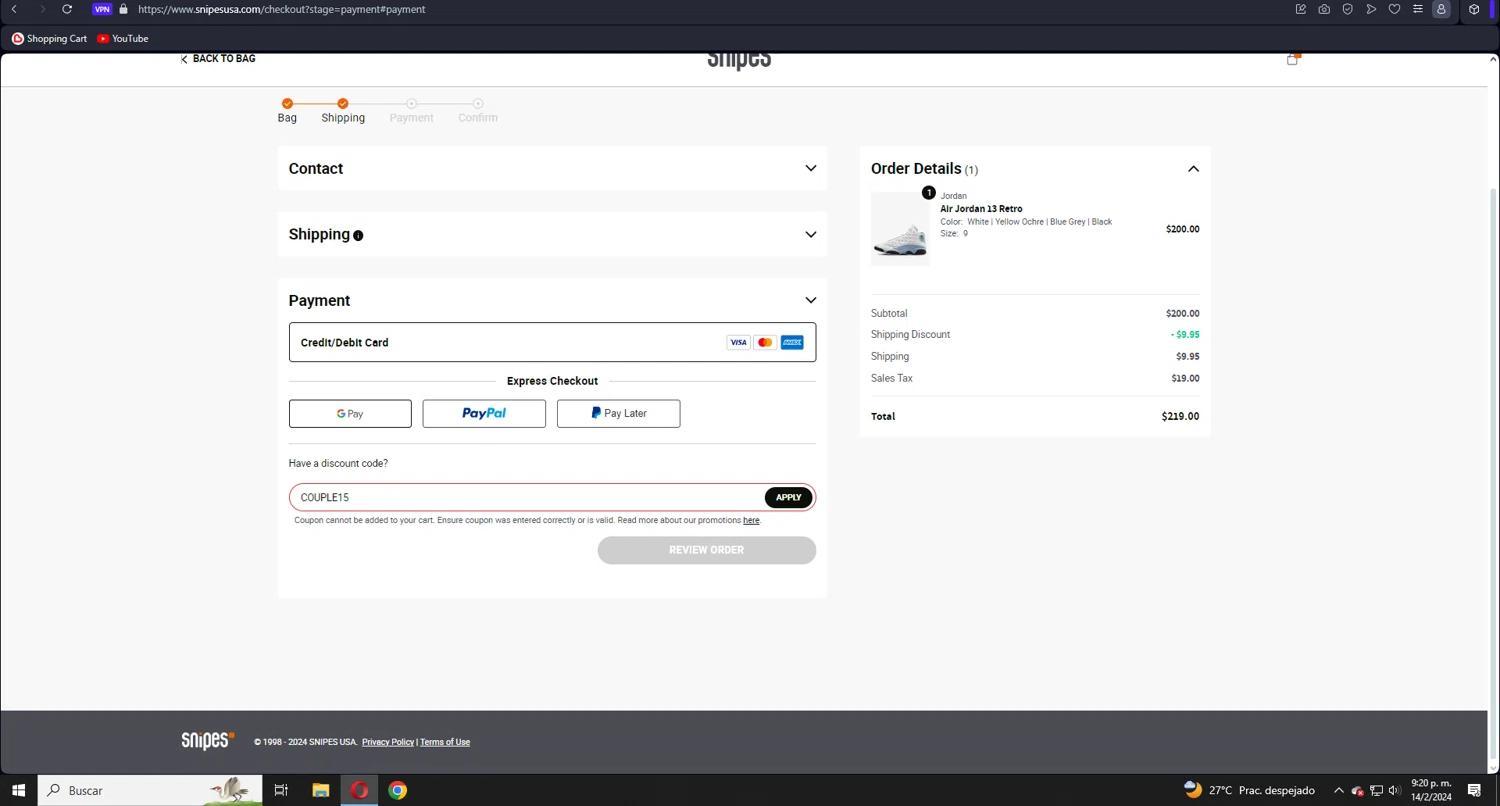Screen dimensions: 1500x806
Task: Pay with Google Pay
Action: [350, 413]
